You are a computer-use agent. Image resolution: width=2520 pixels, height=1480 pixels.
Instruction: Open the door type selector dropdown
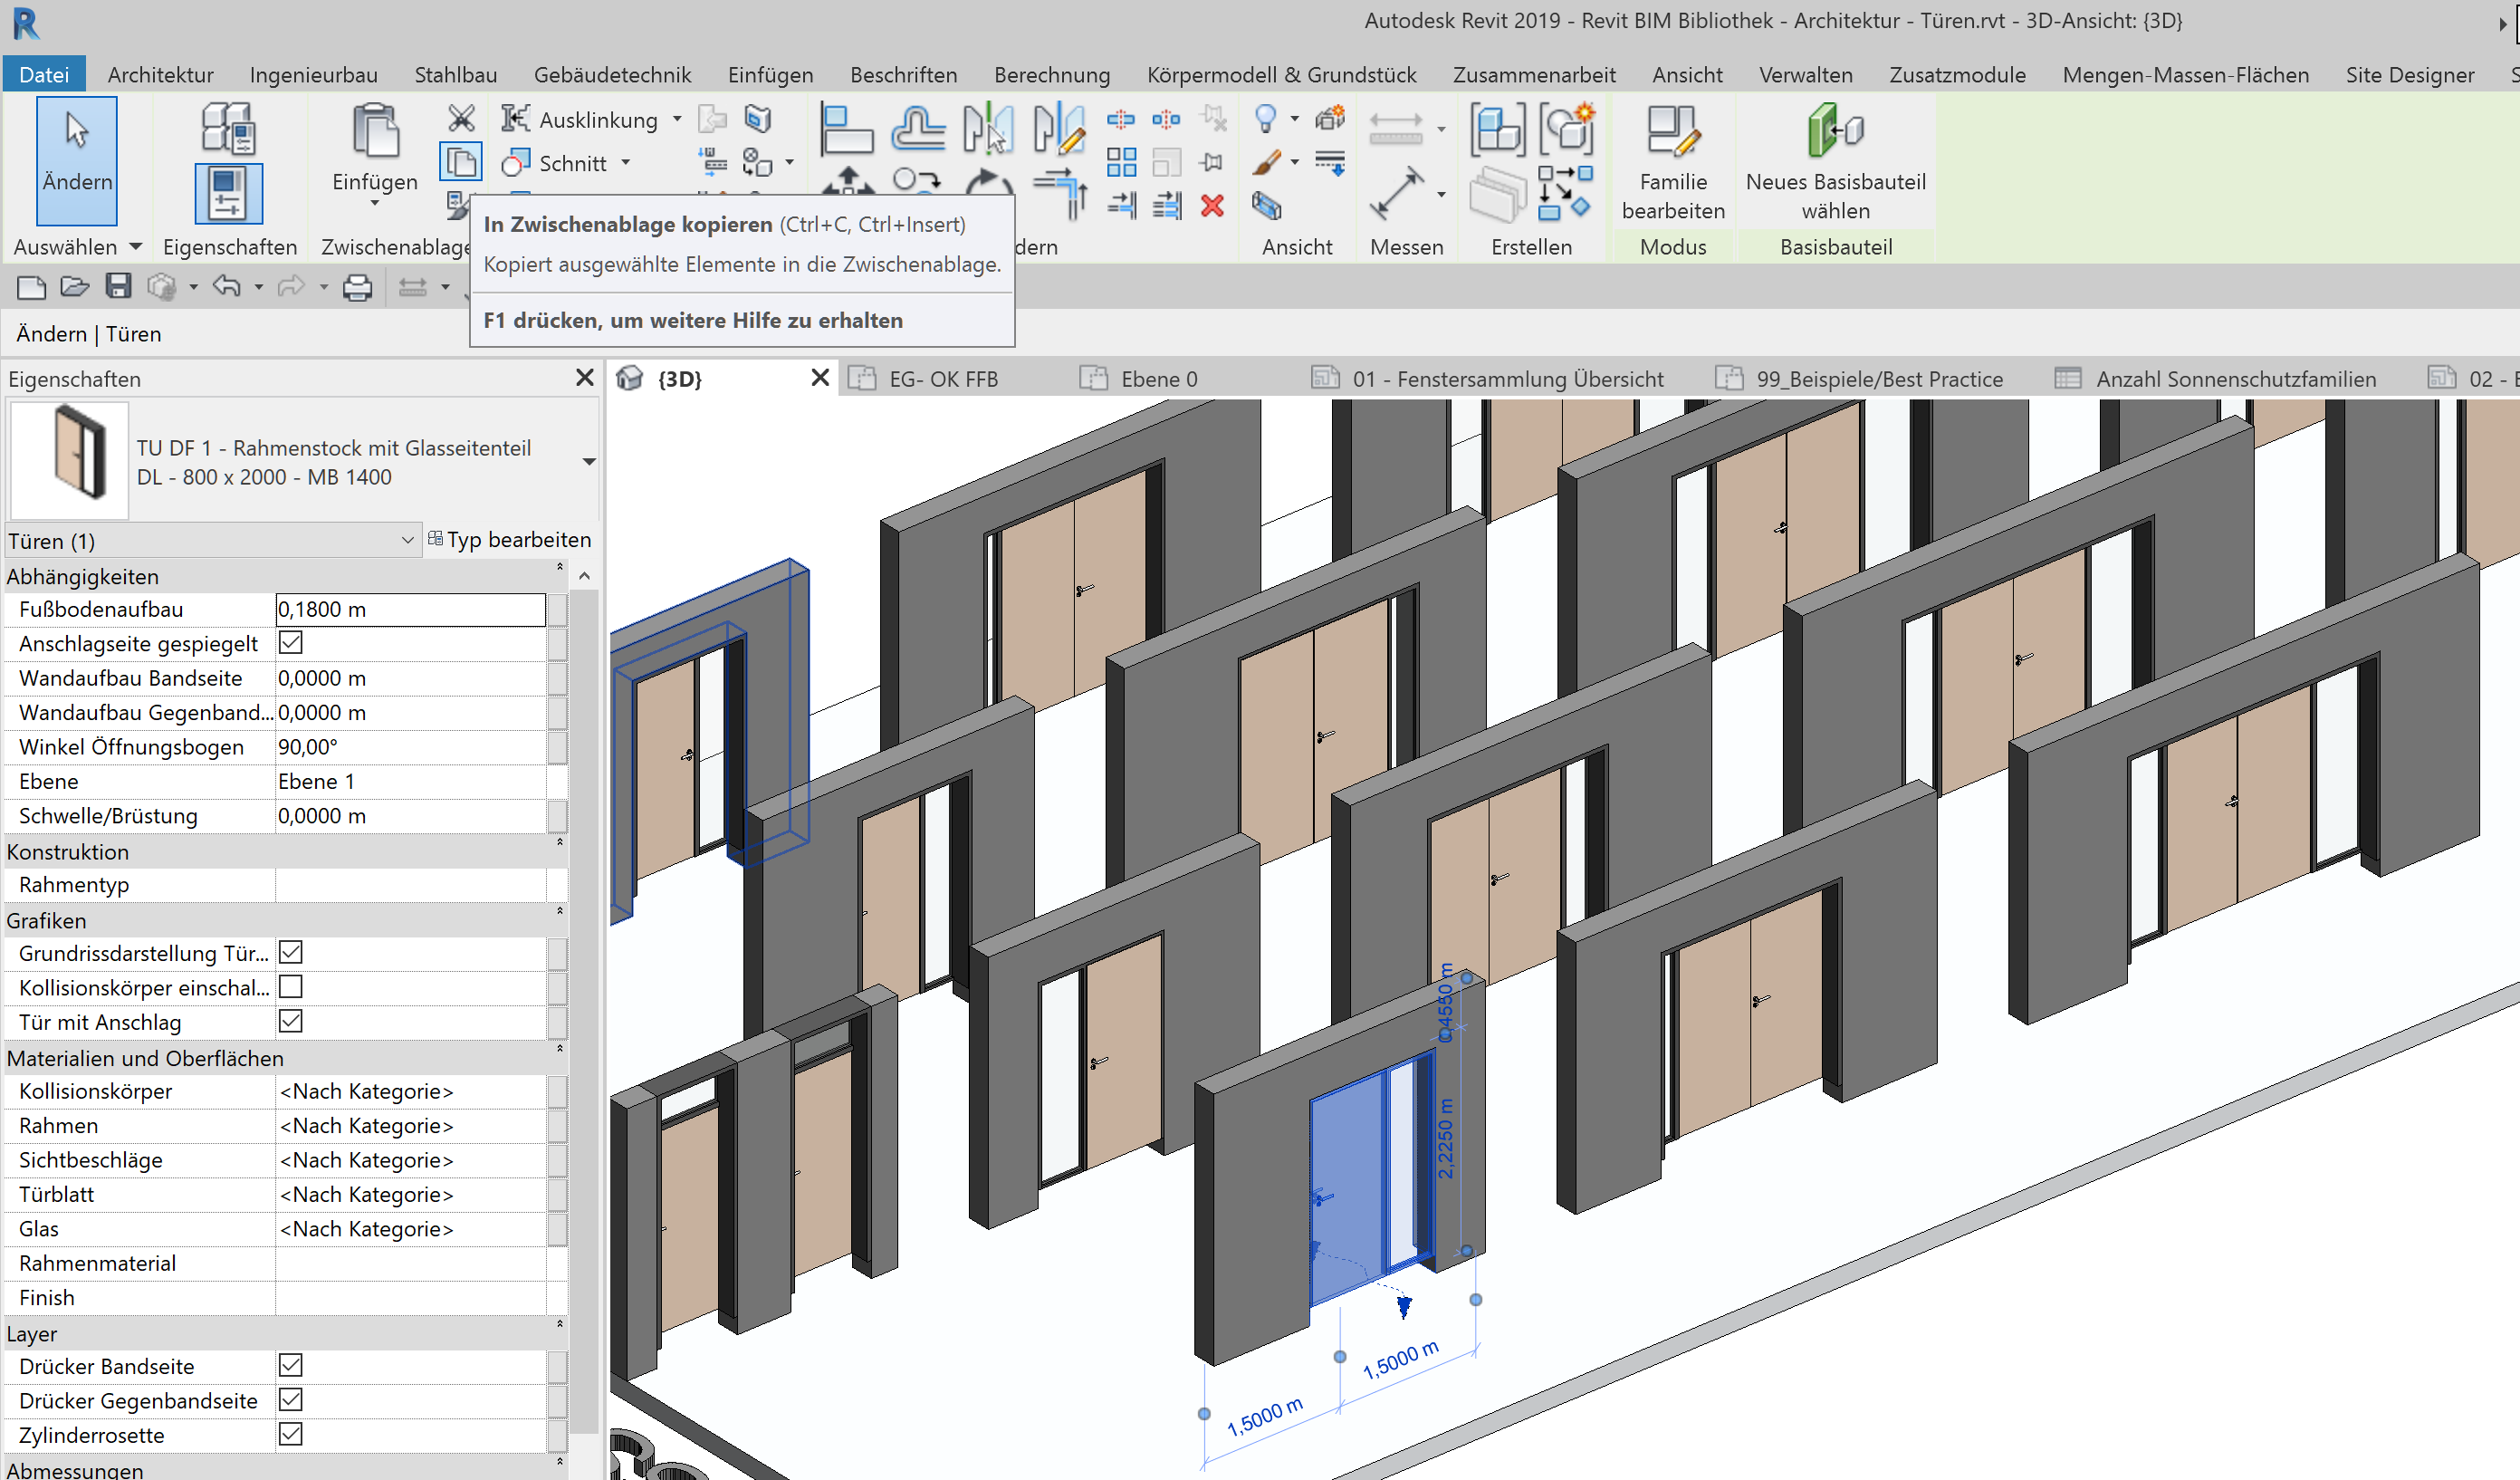coord(588,462)
